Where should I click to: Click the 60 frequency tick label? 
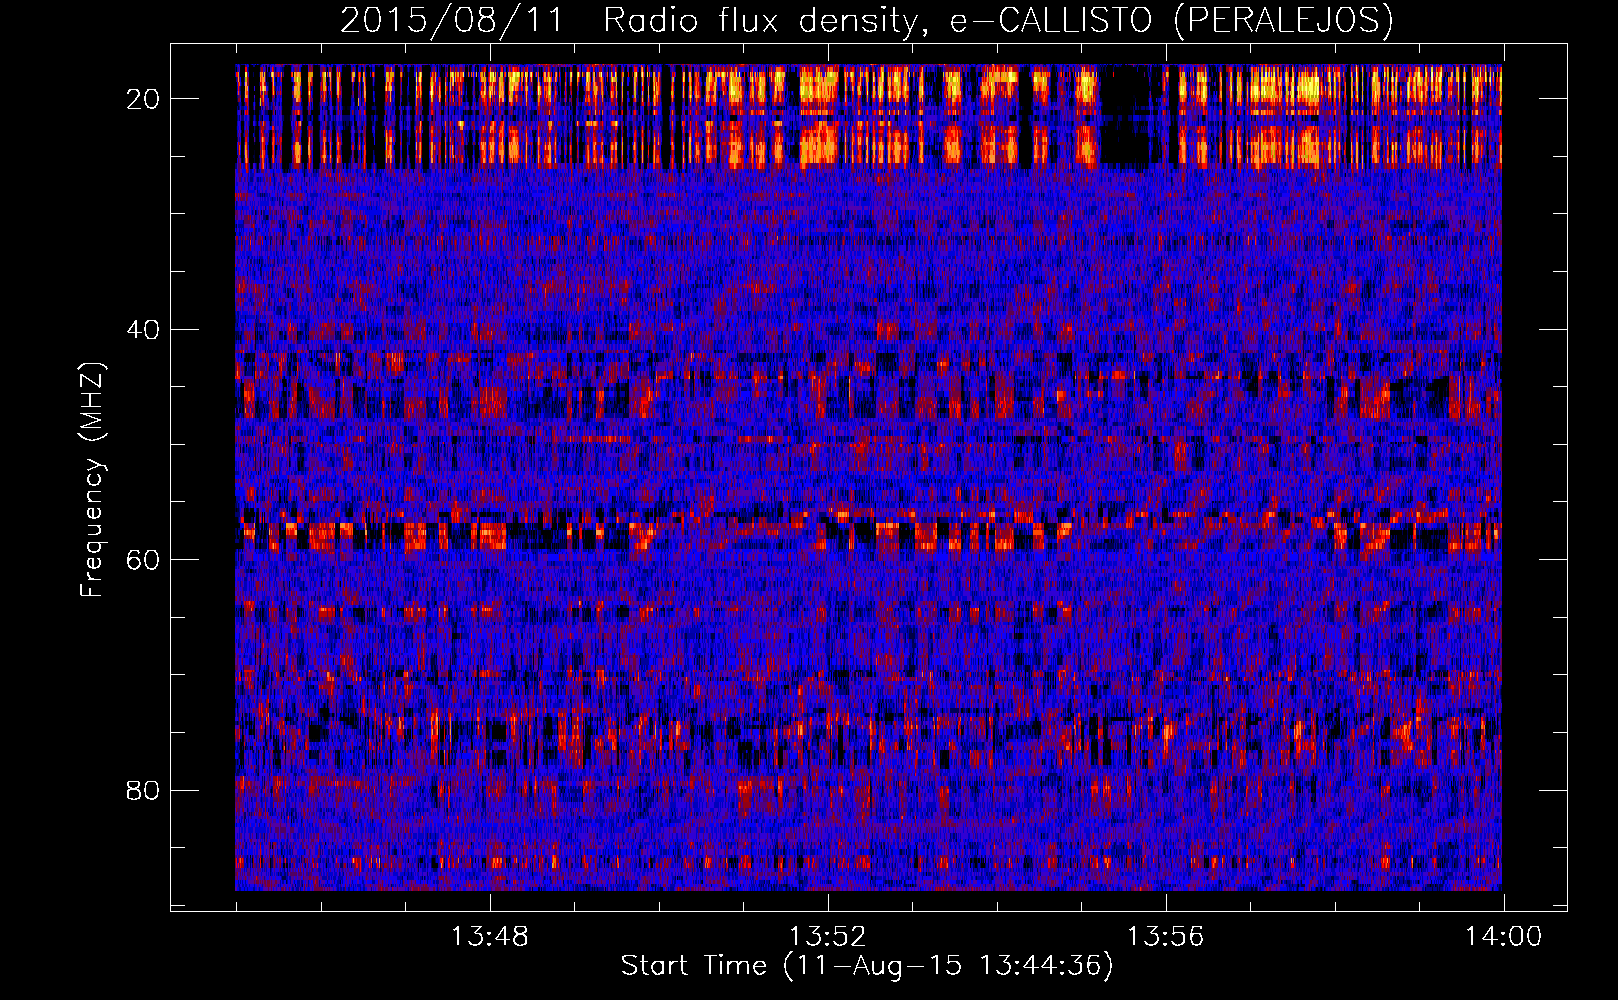(143, 559)
